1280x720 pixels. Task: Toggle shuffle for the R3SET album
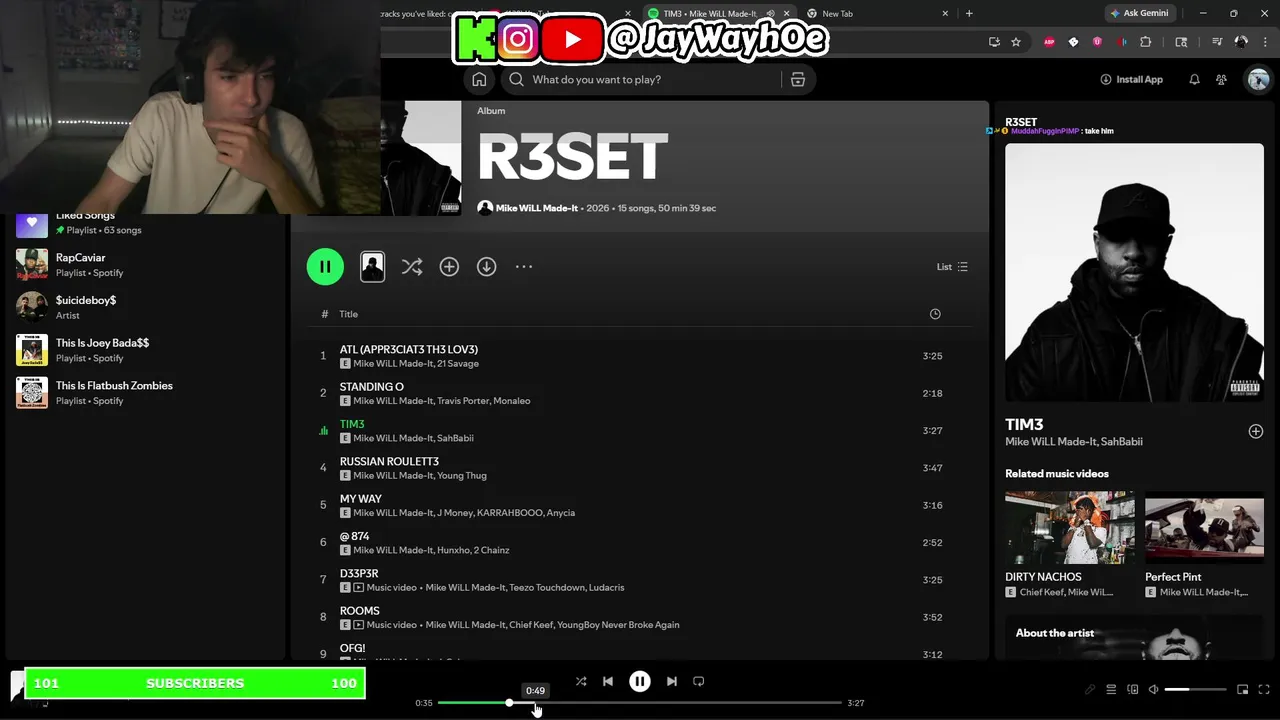tap(411, 267)
